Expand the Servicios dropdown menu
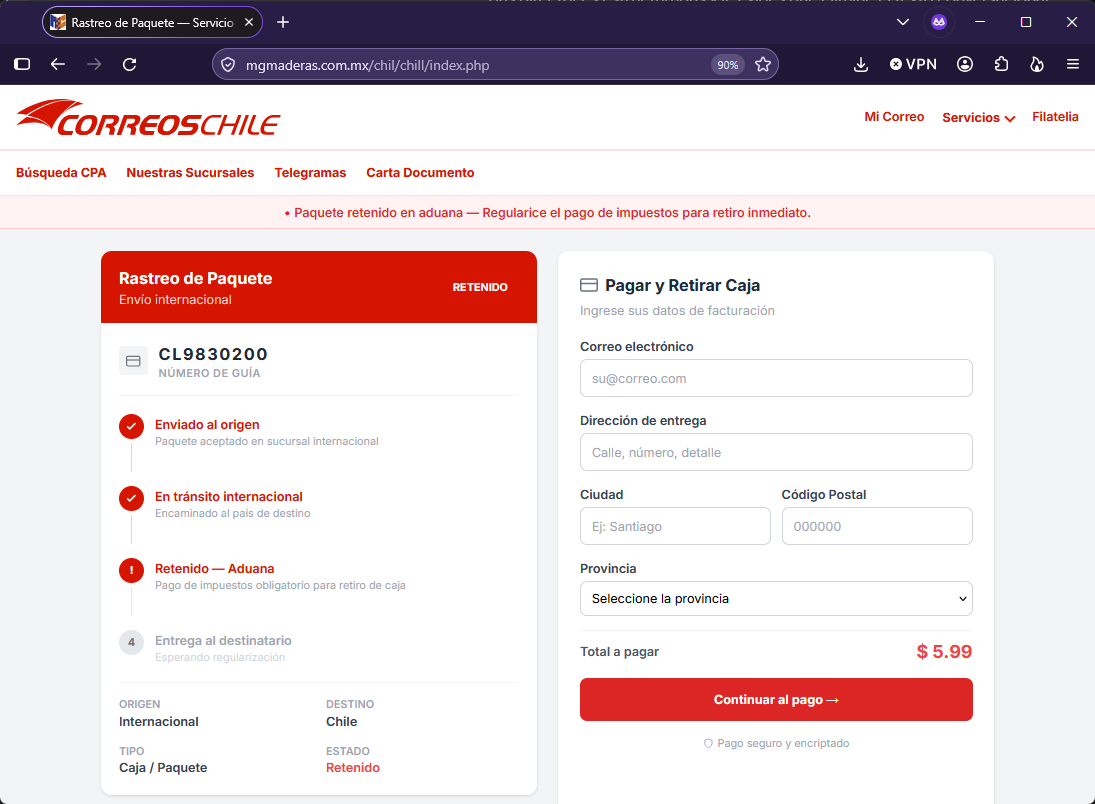The image size is (1095, 804). 978,117
